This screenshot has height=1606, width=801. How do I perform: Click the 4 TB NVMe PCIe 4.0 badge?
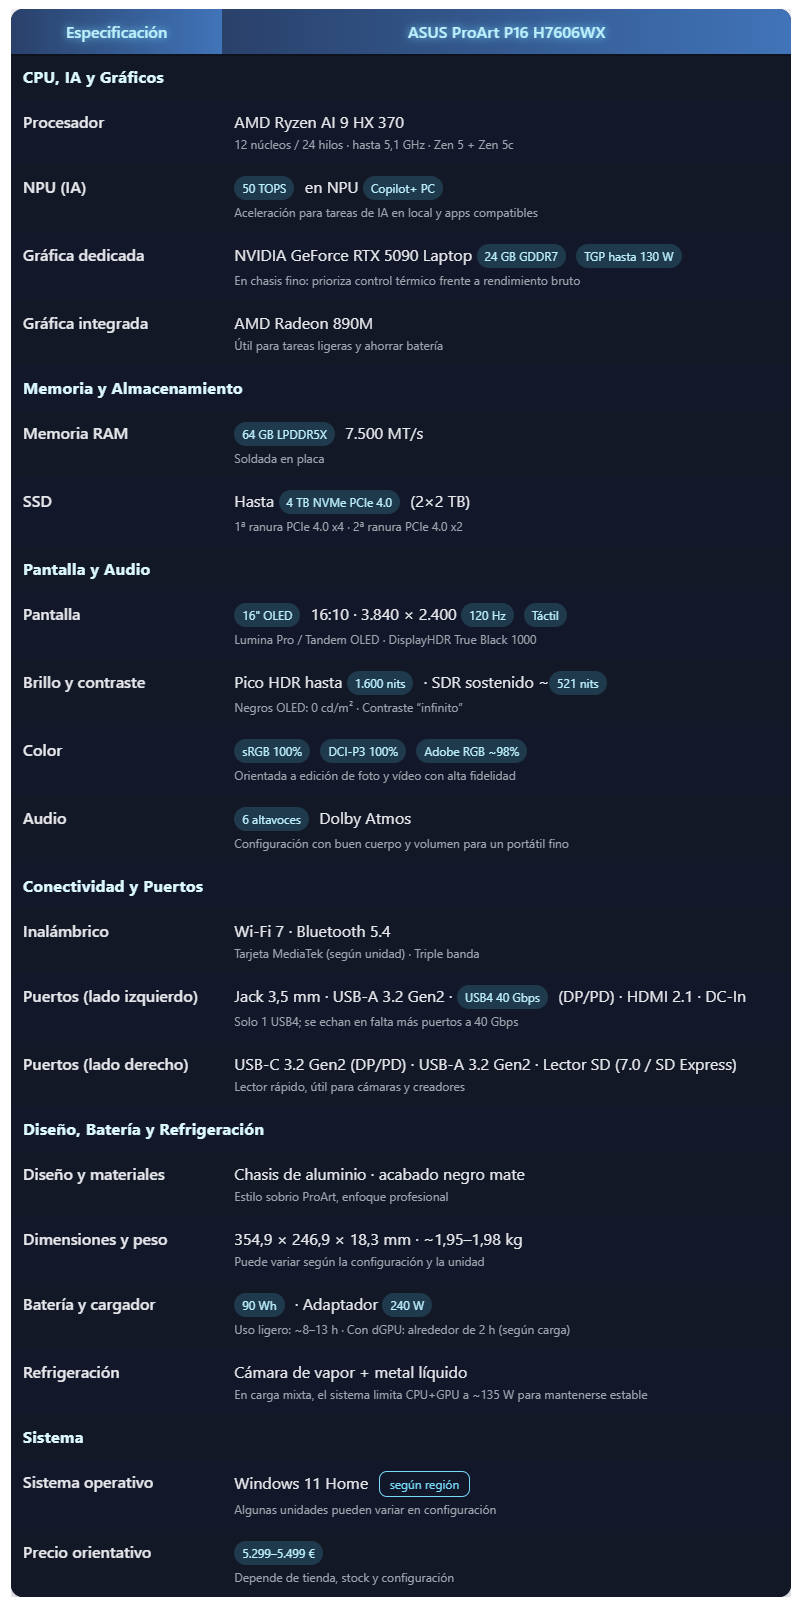339,502
